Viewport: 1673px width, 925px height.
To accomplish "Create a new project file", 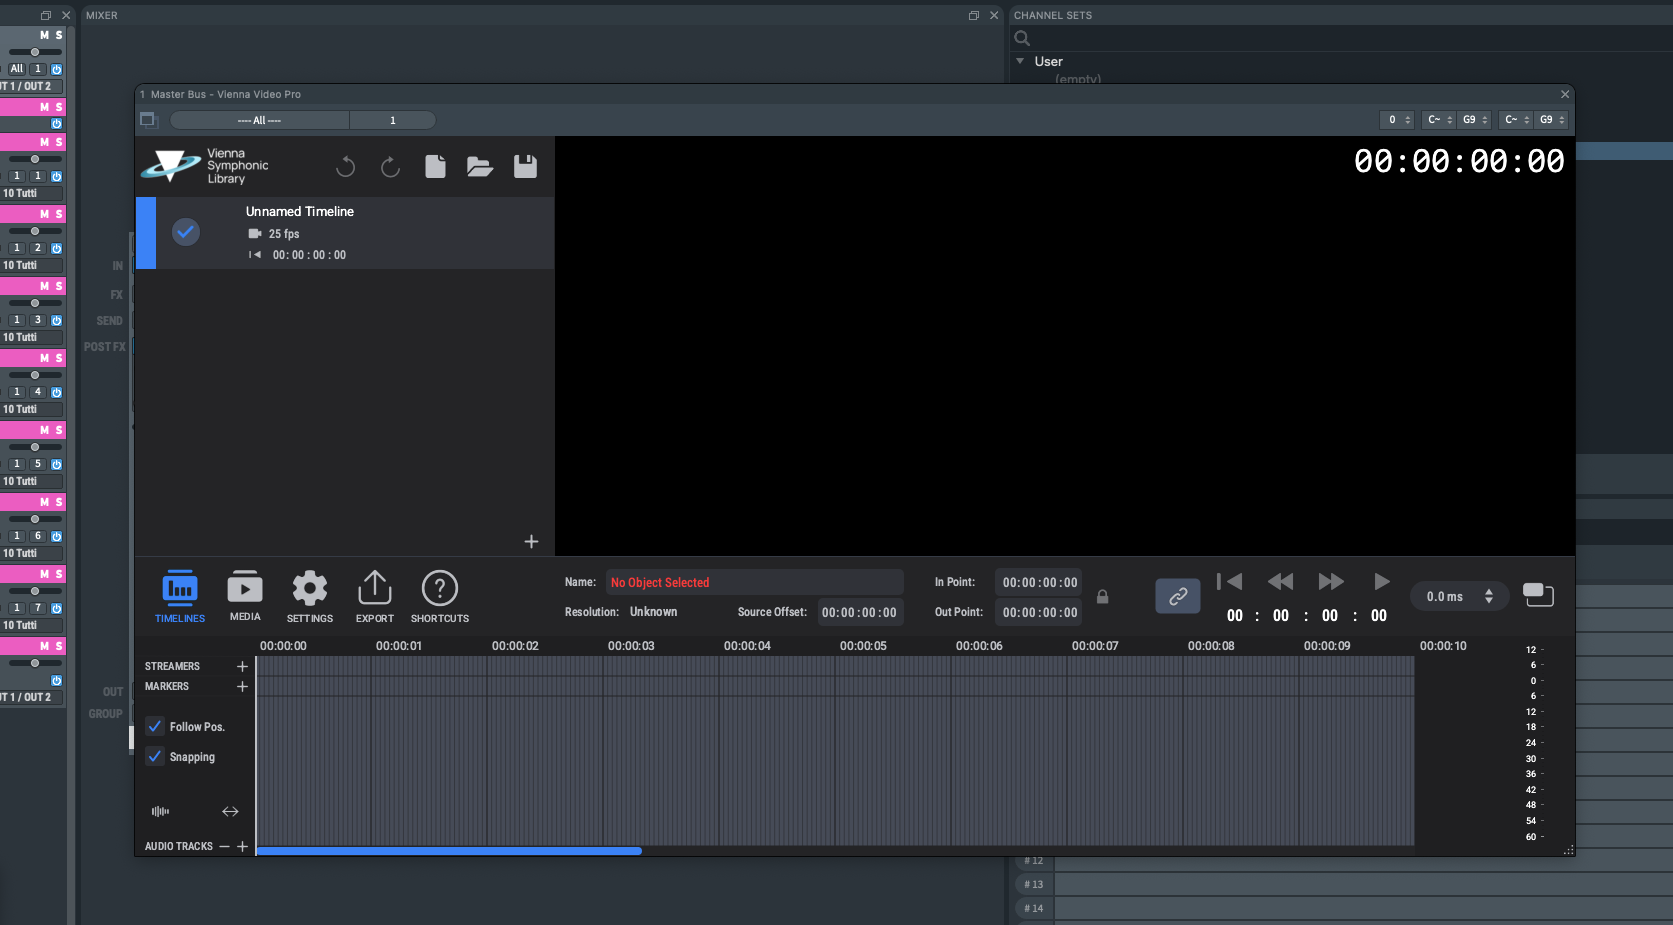I will point(435,167).
